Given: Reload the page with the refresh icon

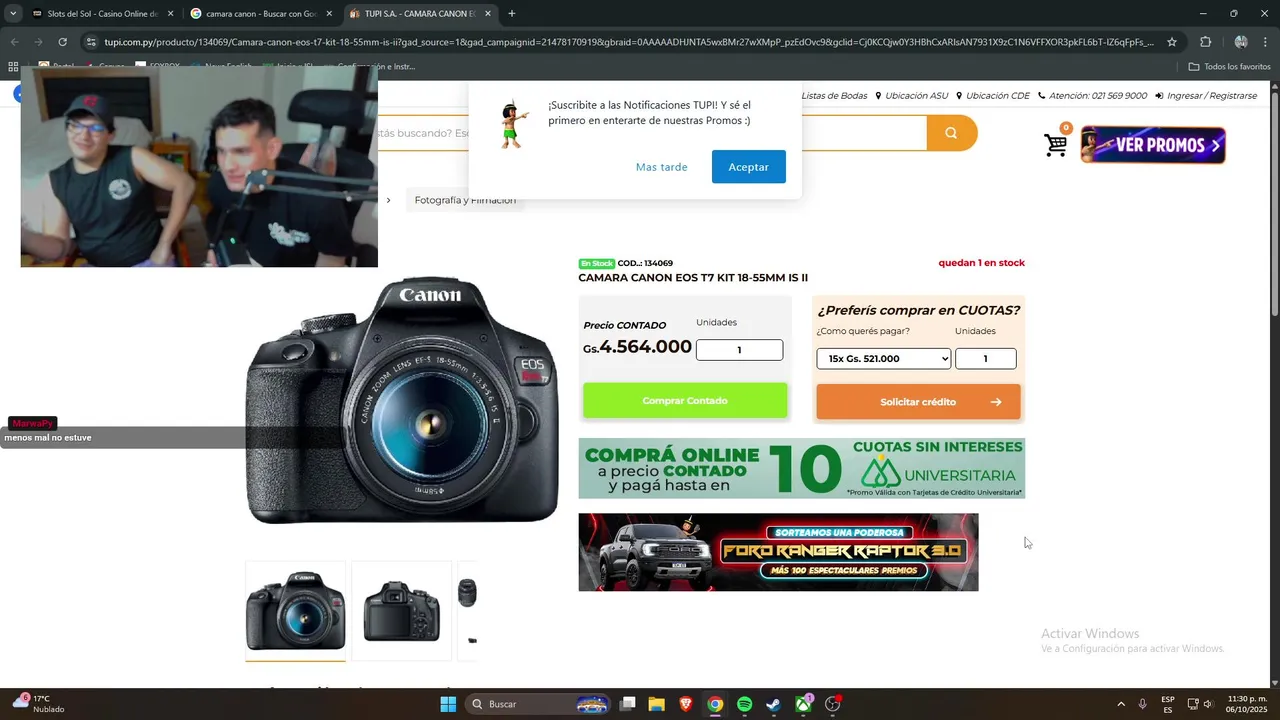Looking at the screenshot, I should coord(62,42).
